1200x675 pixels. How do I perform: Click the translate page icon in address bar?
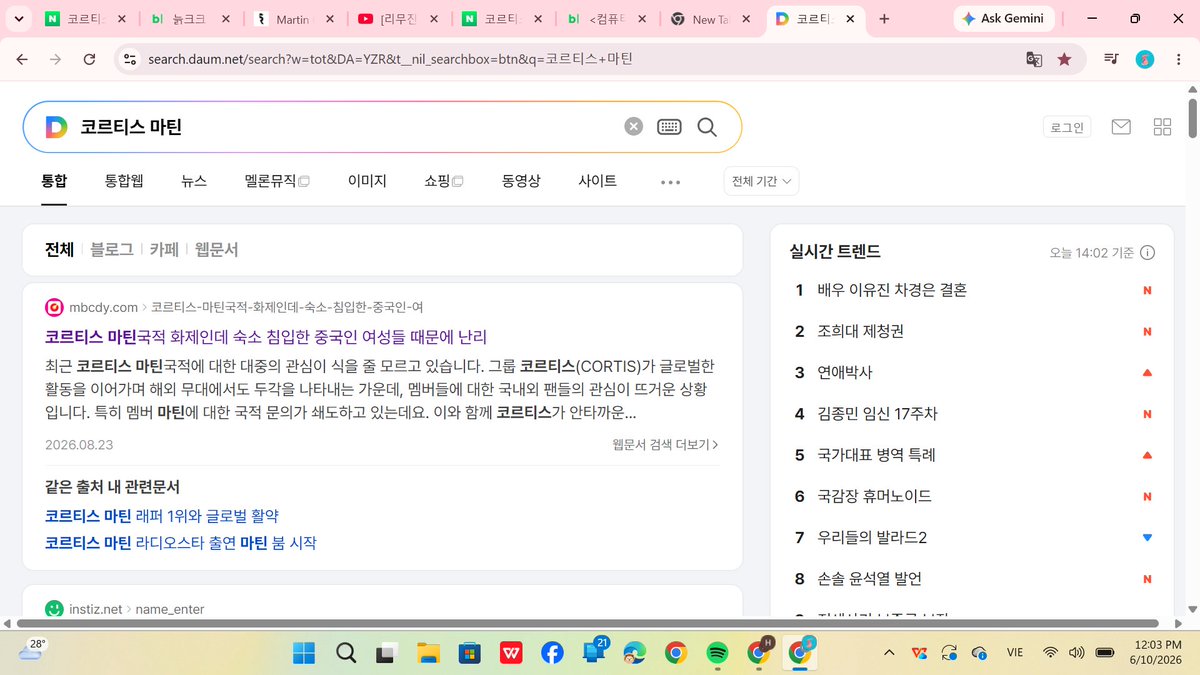click(1035, 59)
